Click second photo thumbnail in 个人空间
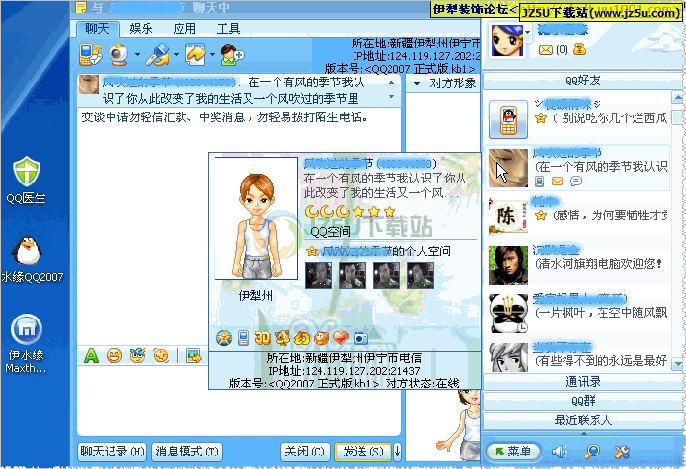The width and height of the screenshot is (686, 469). 352,275
